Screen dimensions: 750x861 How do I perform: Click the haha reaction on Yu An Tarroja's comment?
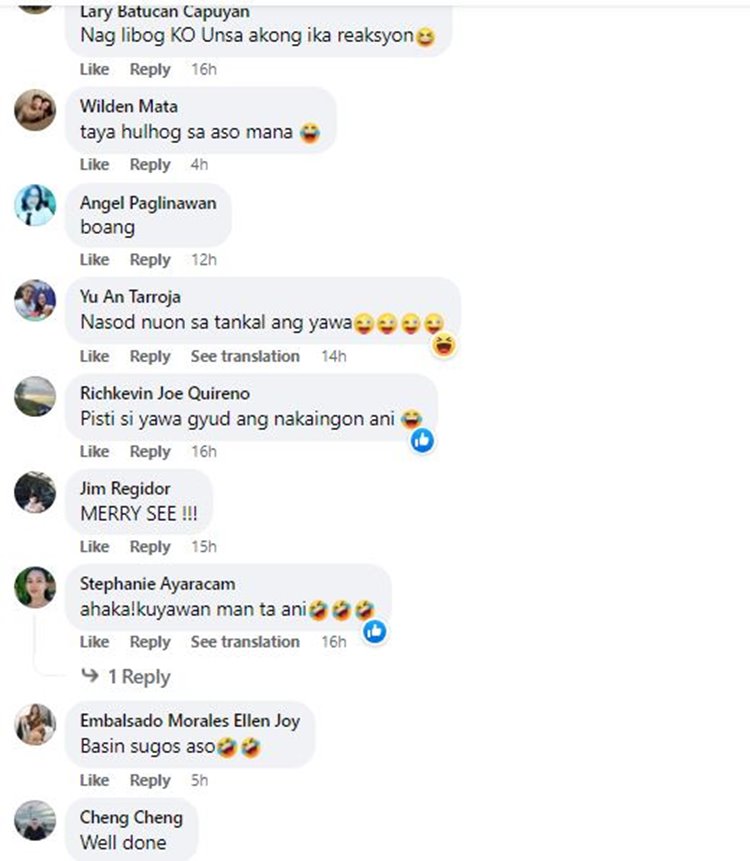pyautogui.click(x=444, y=345)
